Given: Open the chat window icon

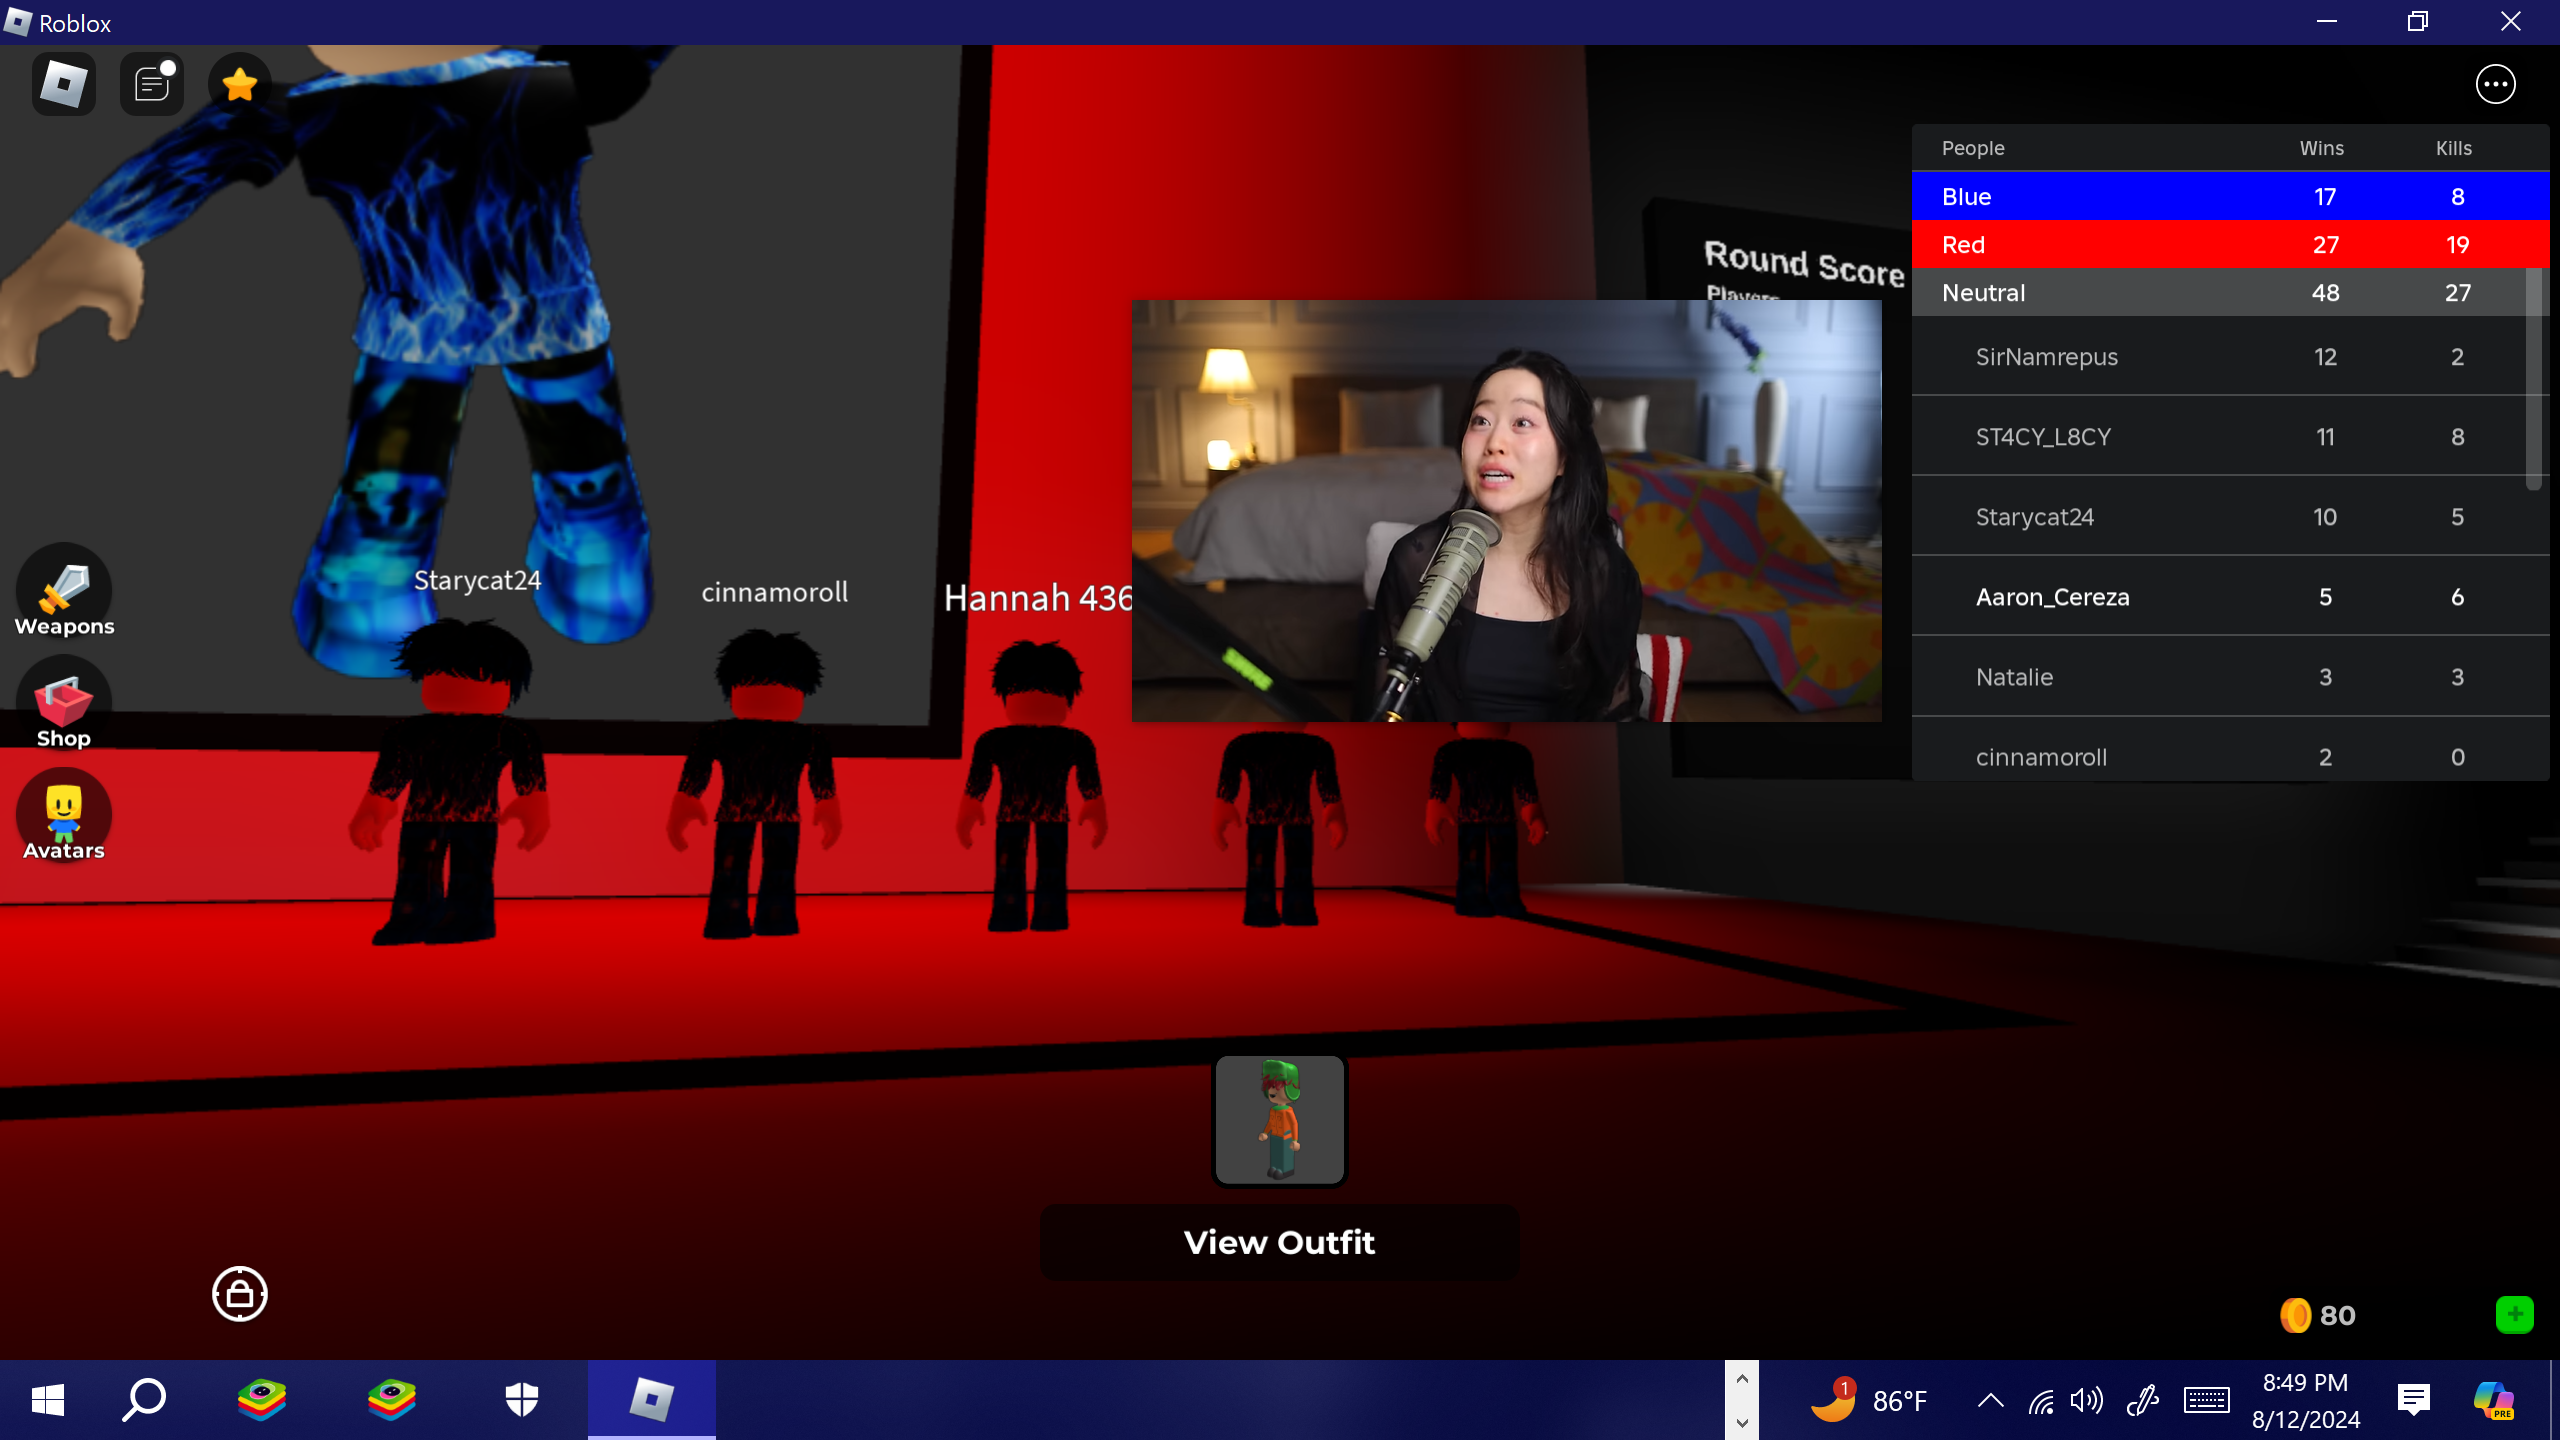Looking at the screenshot, I should pyautogui.click(x=152, y=84).
